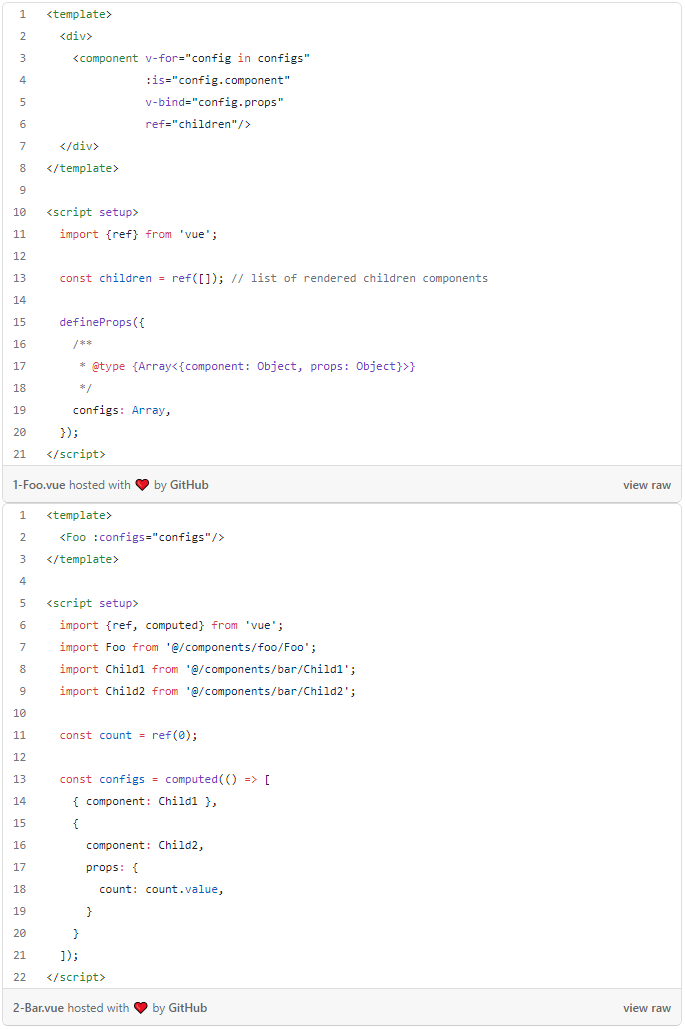The height and width of the screenshot is (1029, 685).
Task: Select line number 21 in 1-Foo.vue
Action: click(x=20, y=454)
